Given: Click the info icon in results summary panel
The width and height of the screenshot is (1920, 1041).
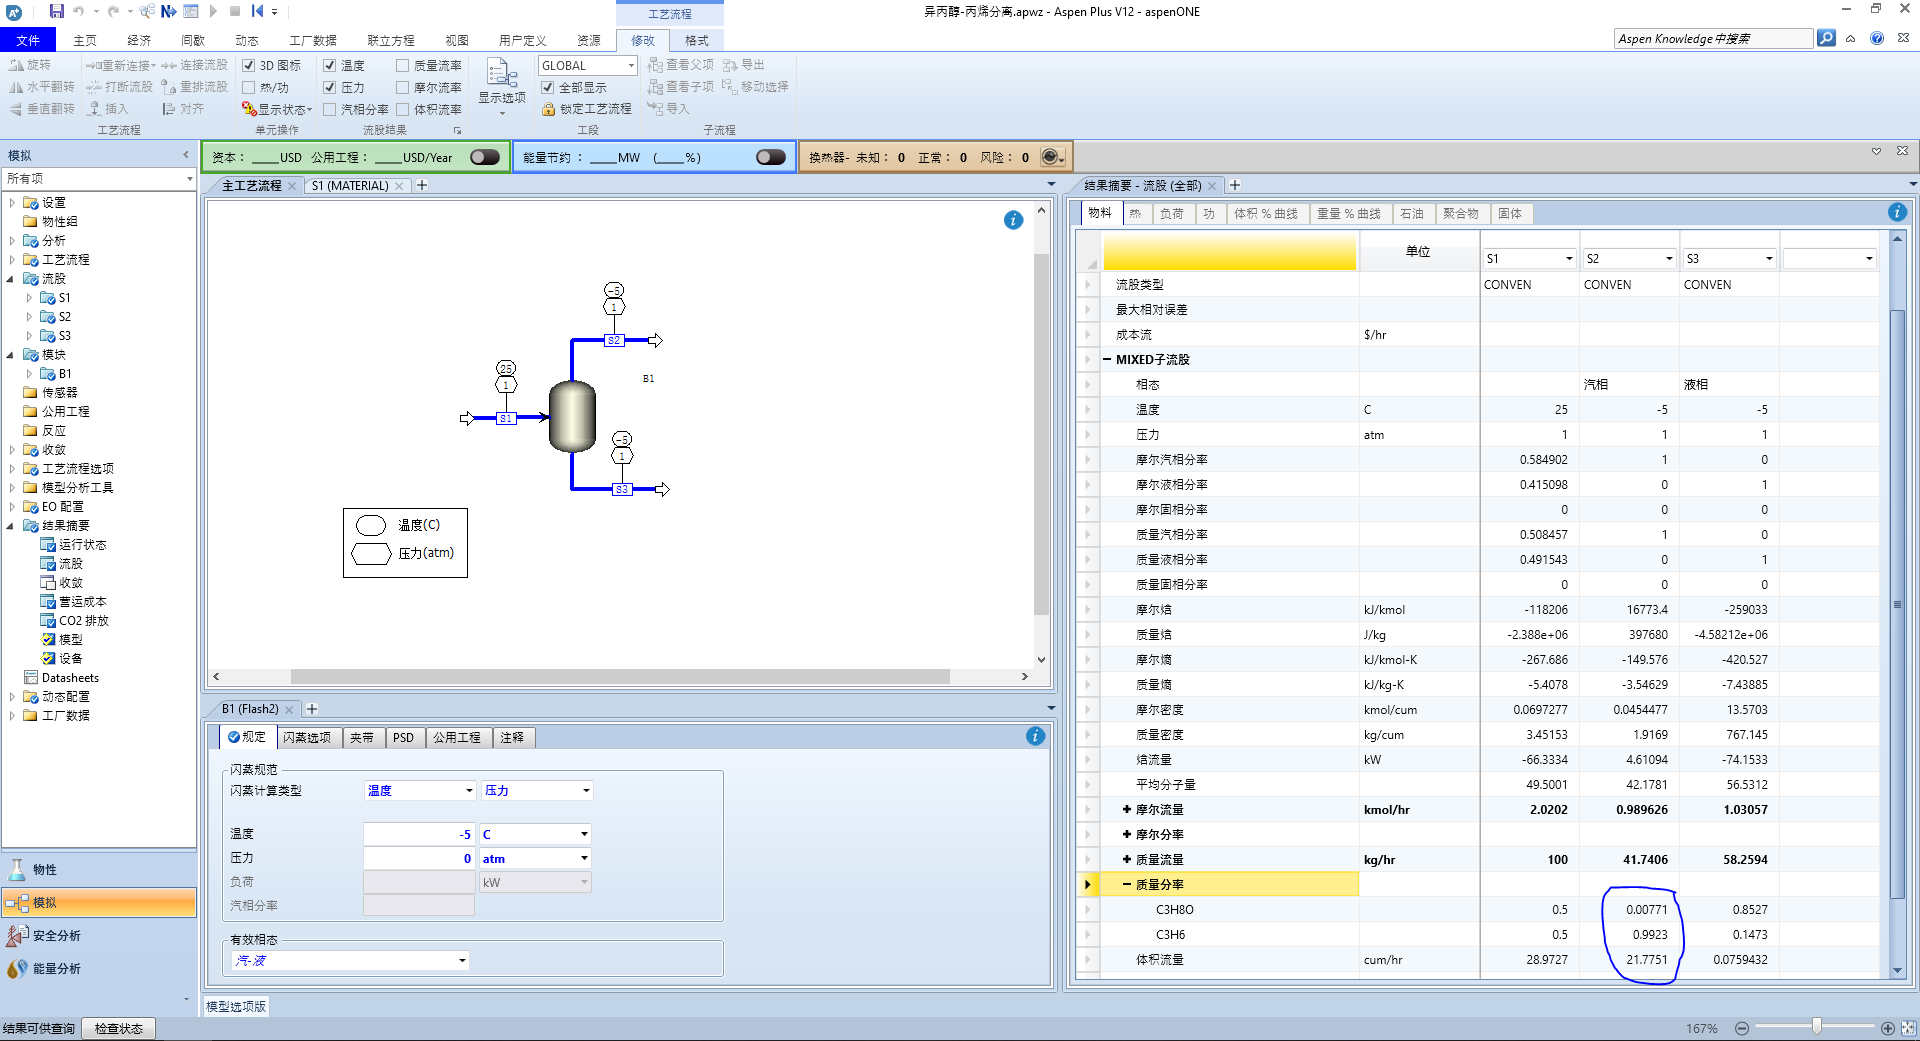Looking at the screenshot, I should (x=1897, y=212).
